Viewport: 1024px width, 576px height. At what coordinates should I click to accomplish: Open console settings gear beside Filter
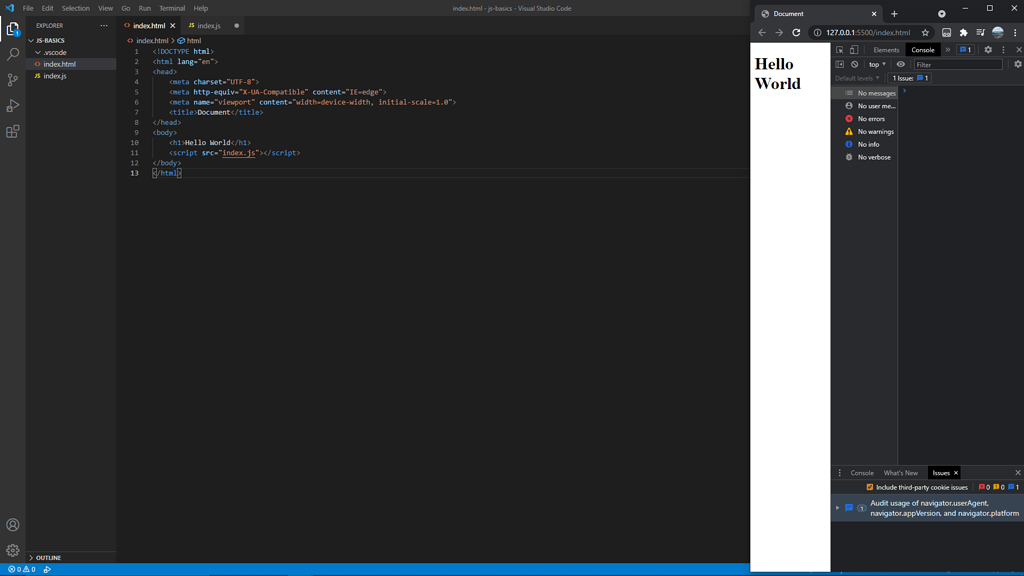pos(1017,64)
